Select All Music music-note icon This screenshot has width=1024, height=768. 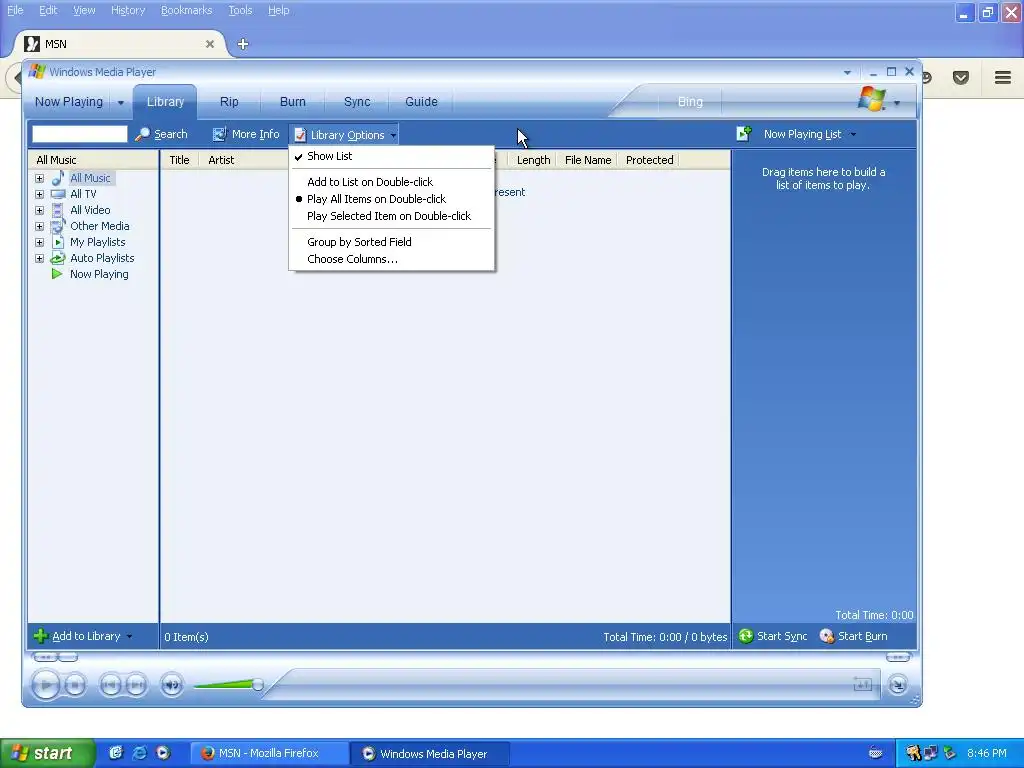pos(58,178)
